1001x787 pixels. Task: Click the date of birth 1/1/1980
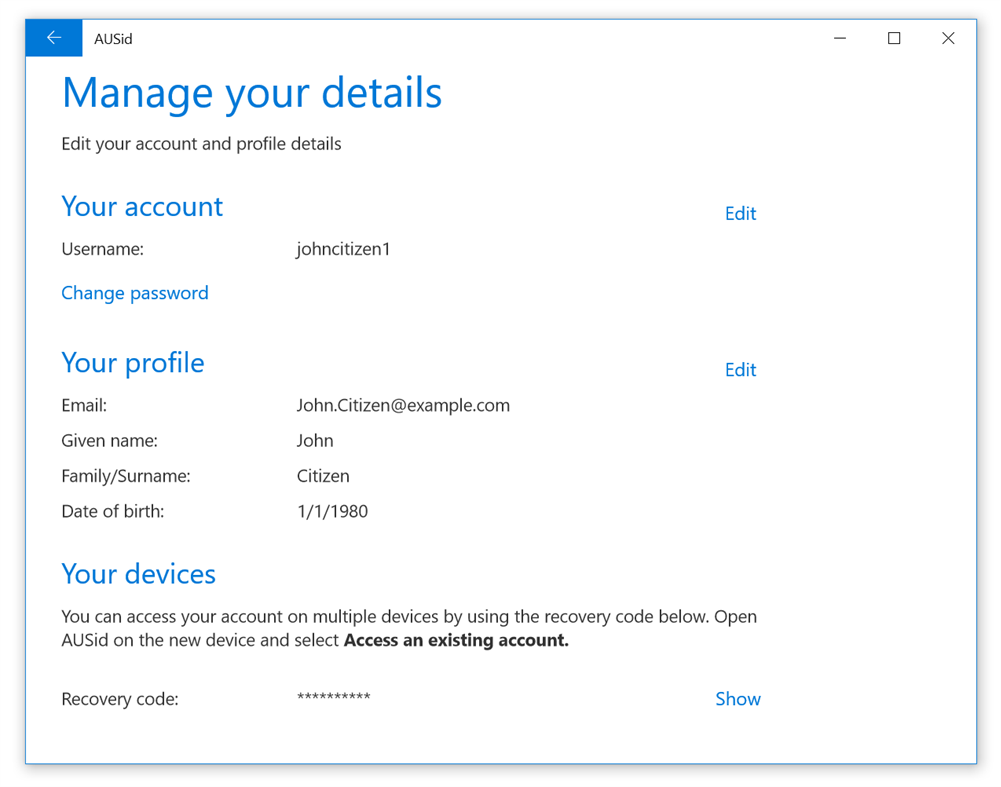(331, 510)
